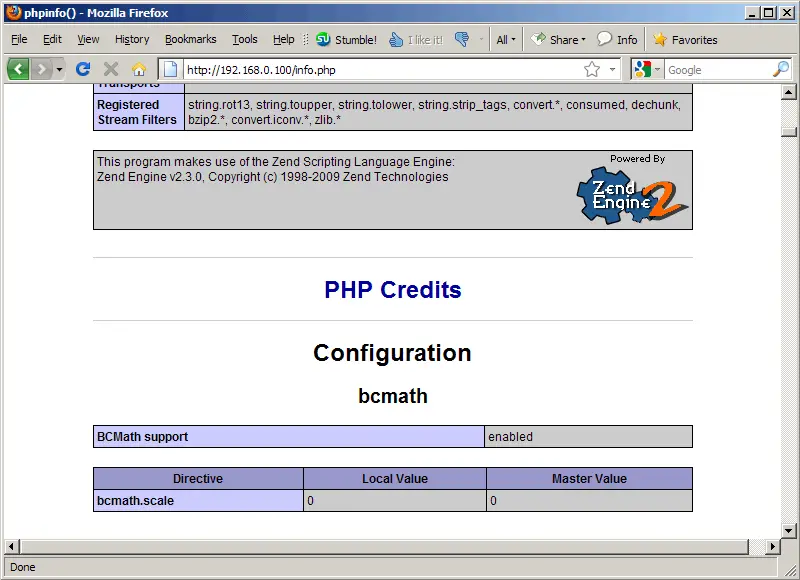
Task: Open the StumbleUpon Info speech bubble
Action: (x=617, y=39)
